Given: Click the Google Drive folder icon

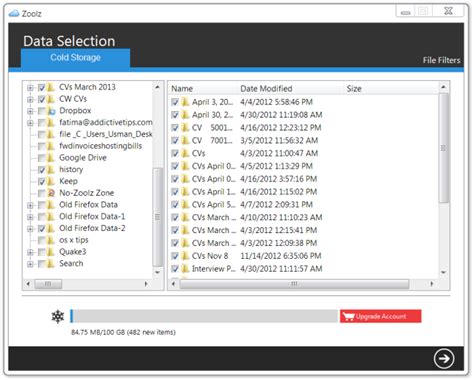Looking at the screenshot, I should coord(51,158).
